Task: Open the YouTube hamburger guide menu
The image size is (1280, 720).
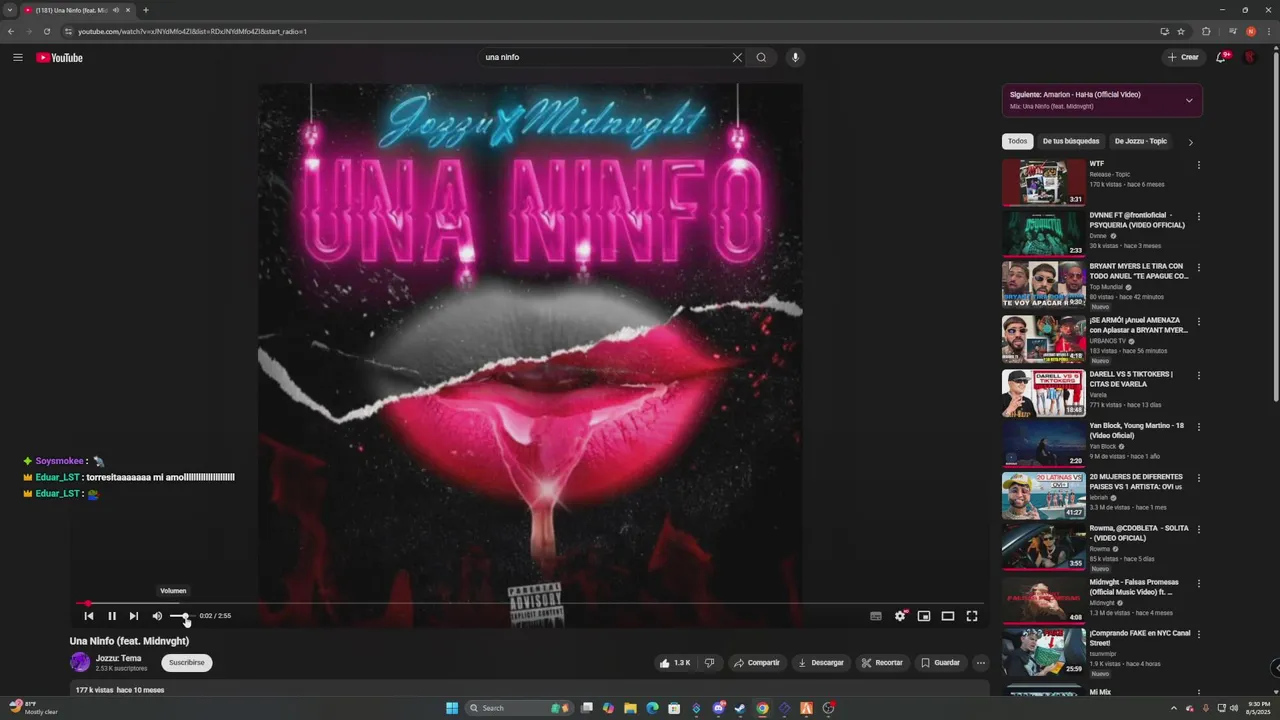Action: 18,57
